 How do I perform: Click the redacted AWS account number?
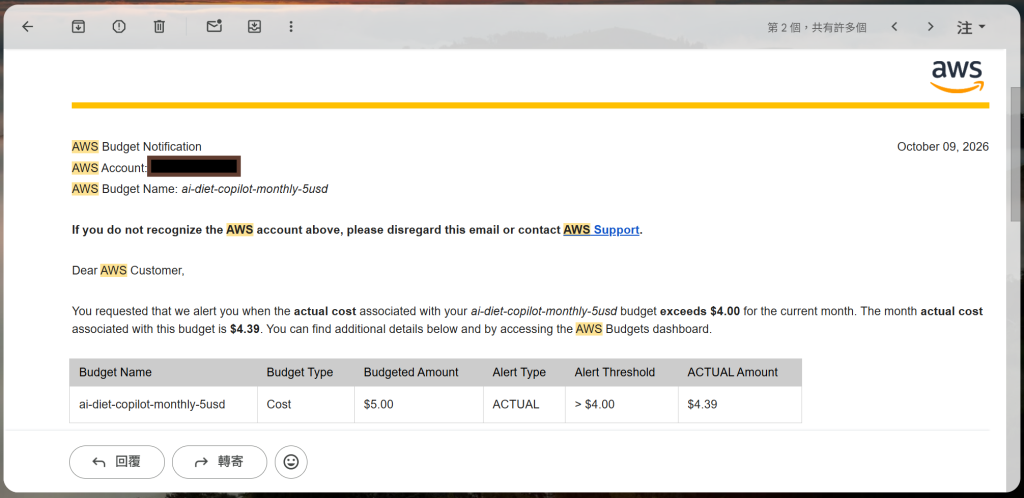click(194, 166)
